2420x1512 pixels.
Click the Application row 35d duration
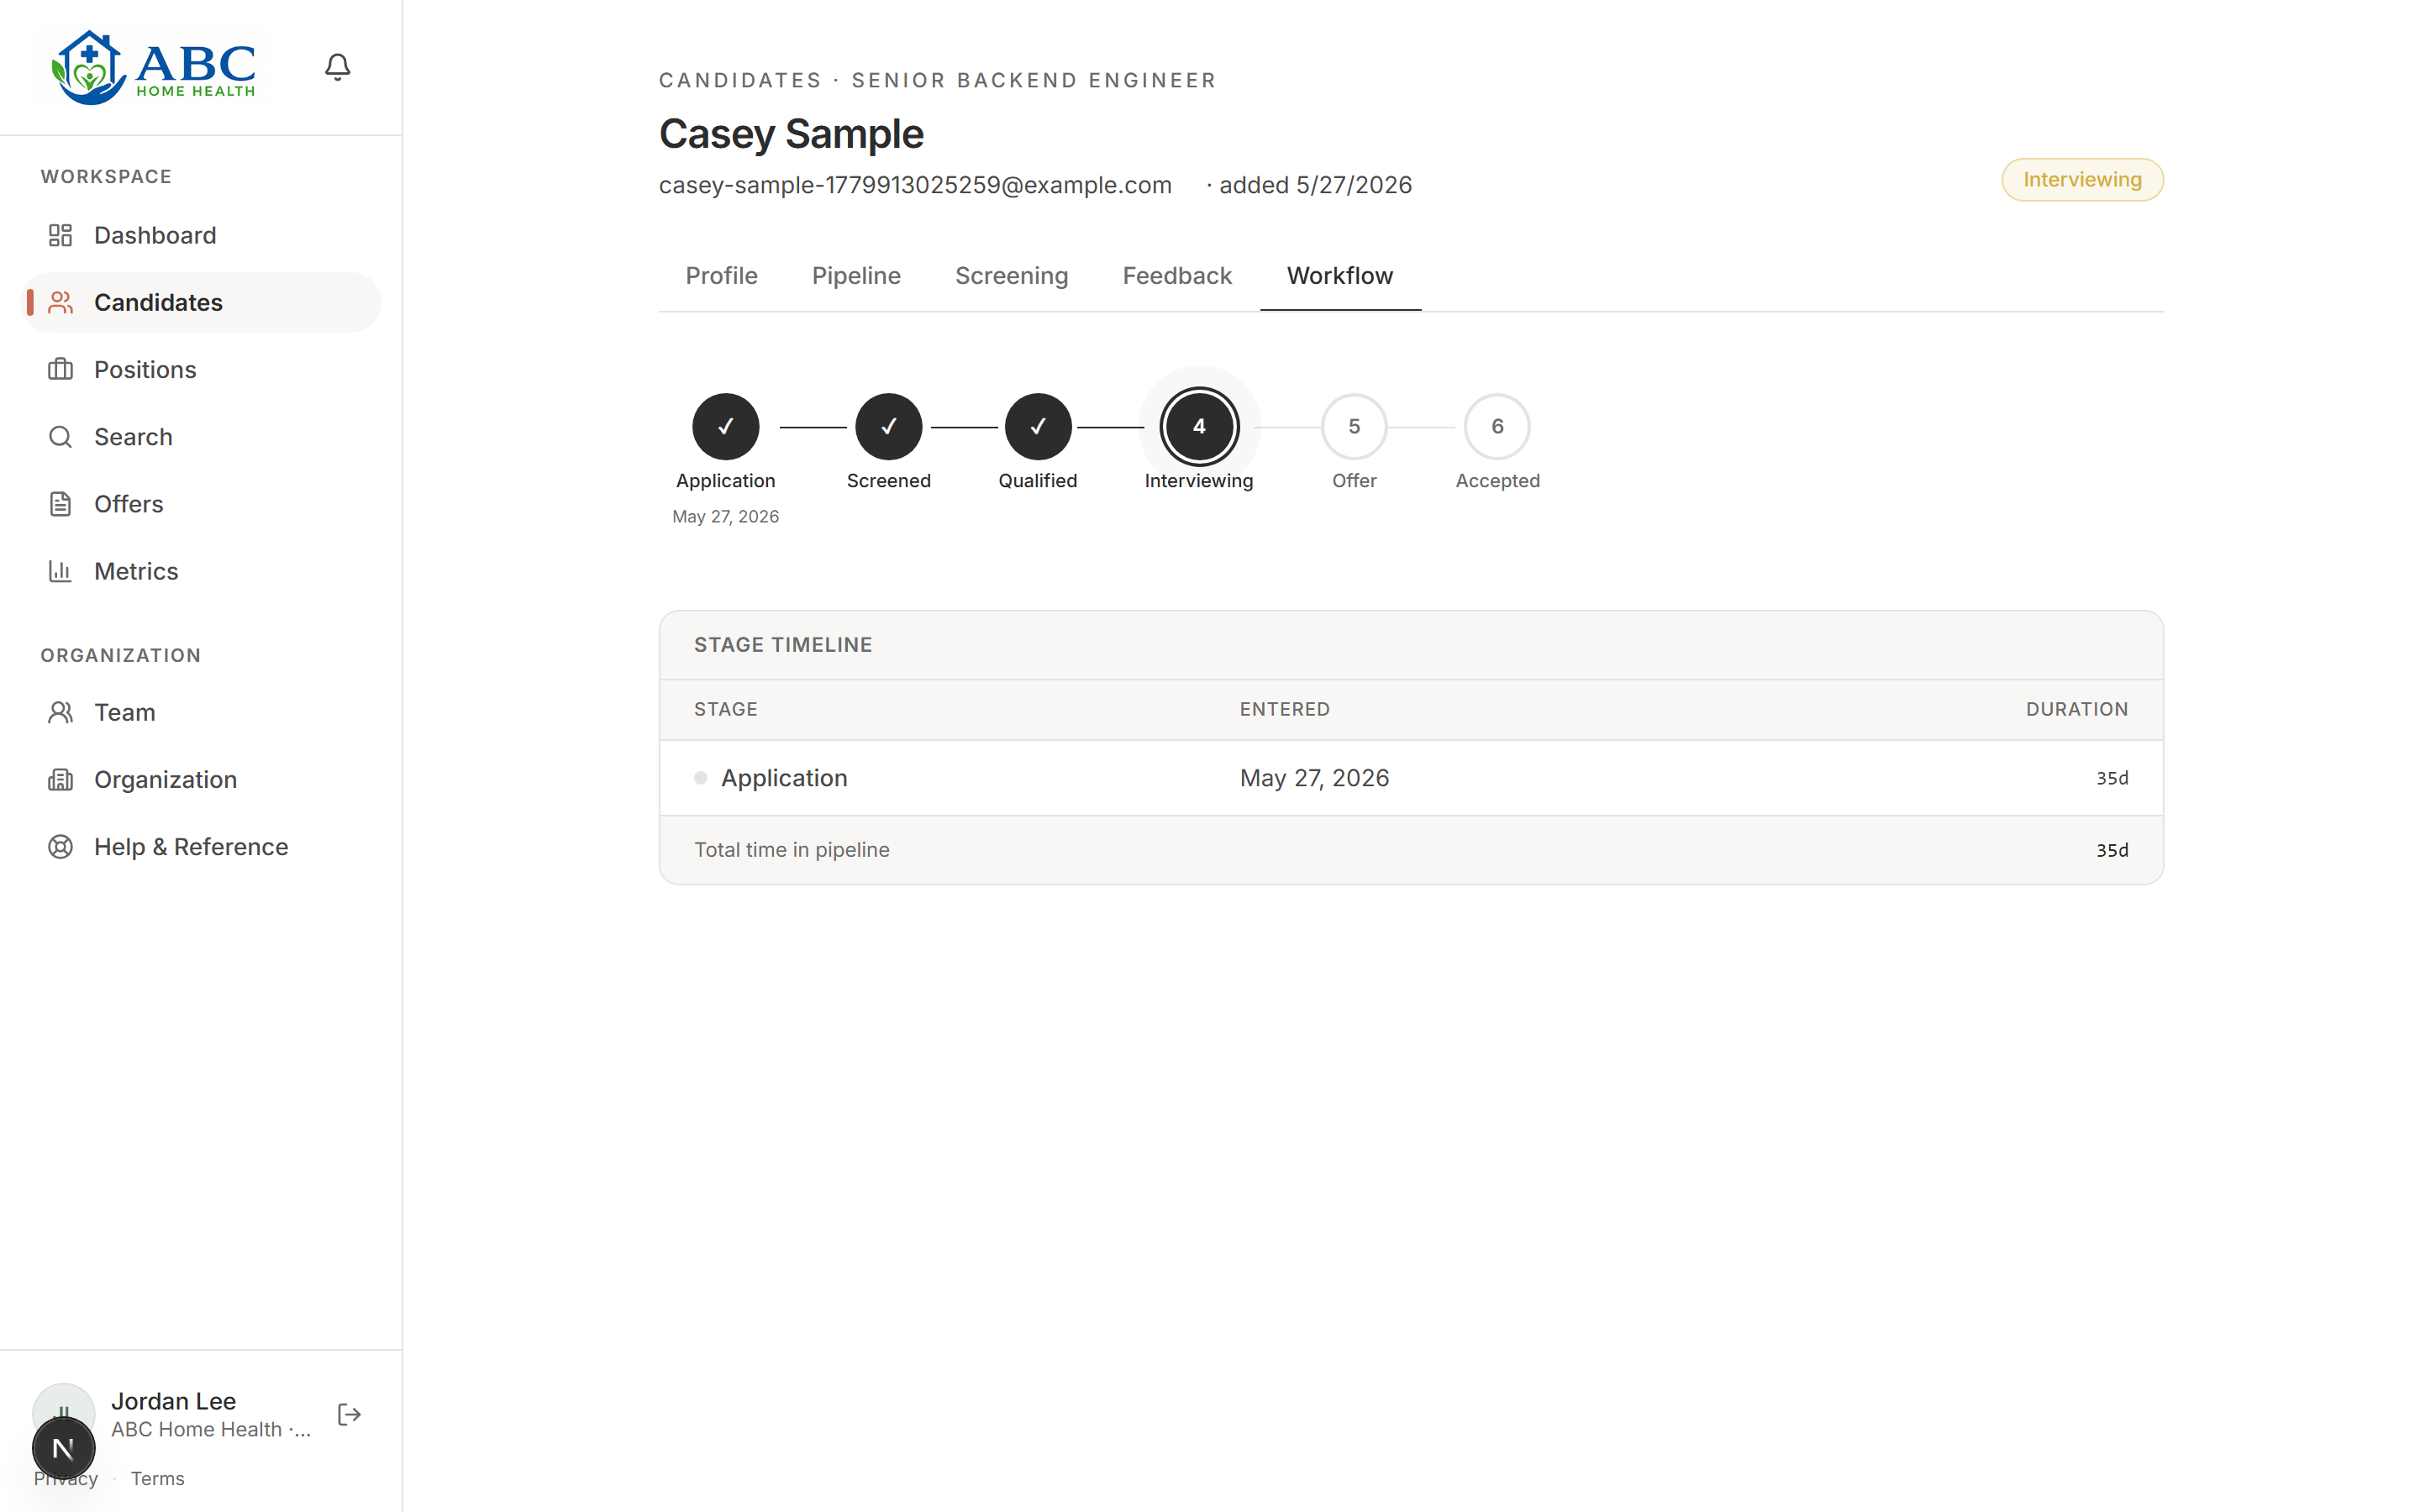[x=2112, y=778]
